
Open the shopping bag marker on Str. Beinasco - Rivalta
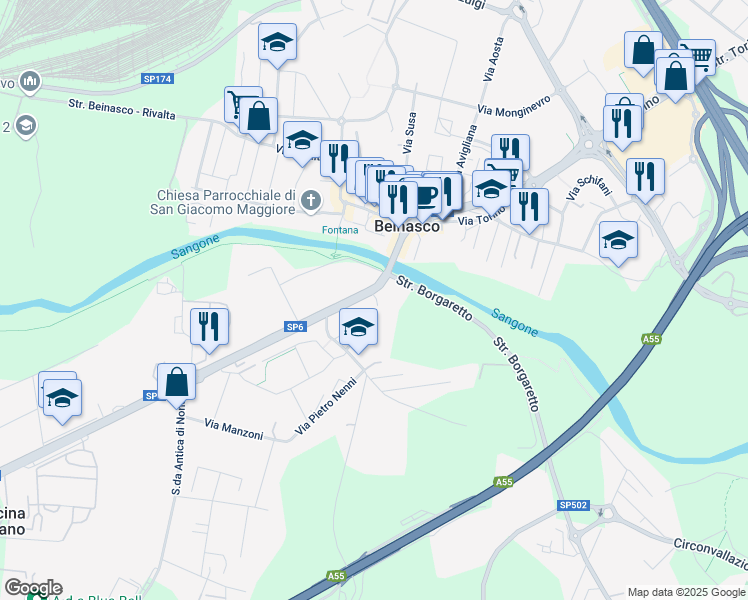tap(259, 119)
